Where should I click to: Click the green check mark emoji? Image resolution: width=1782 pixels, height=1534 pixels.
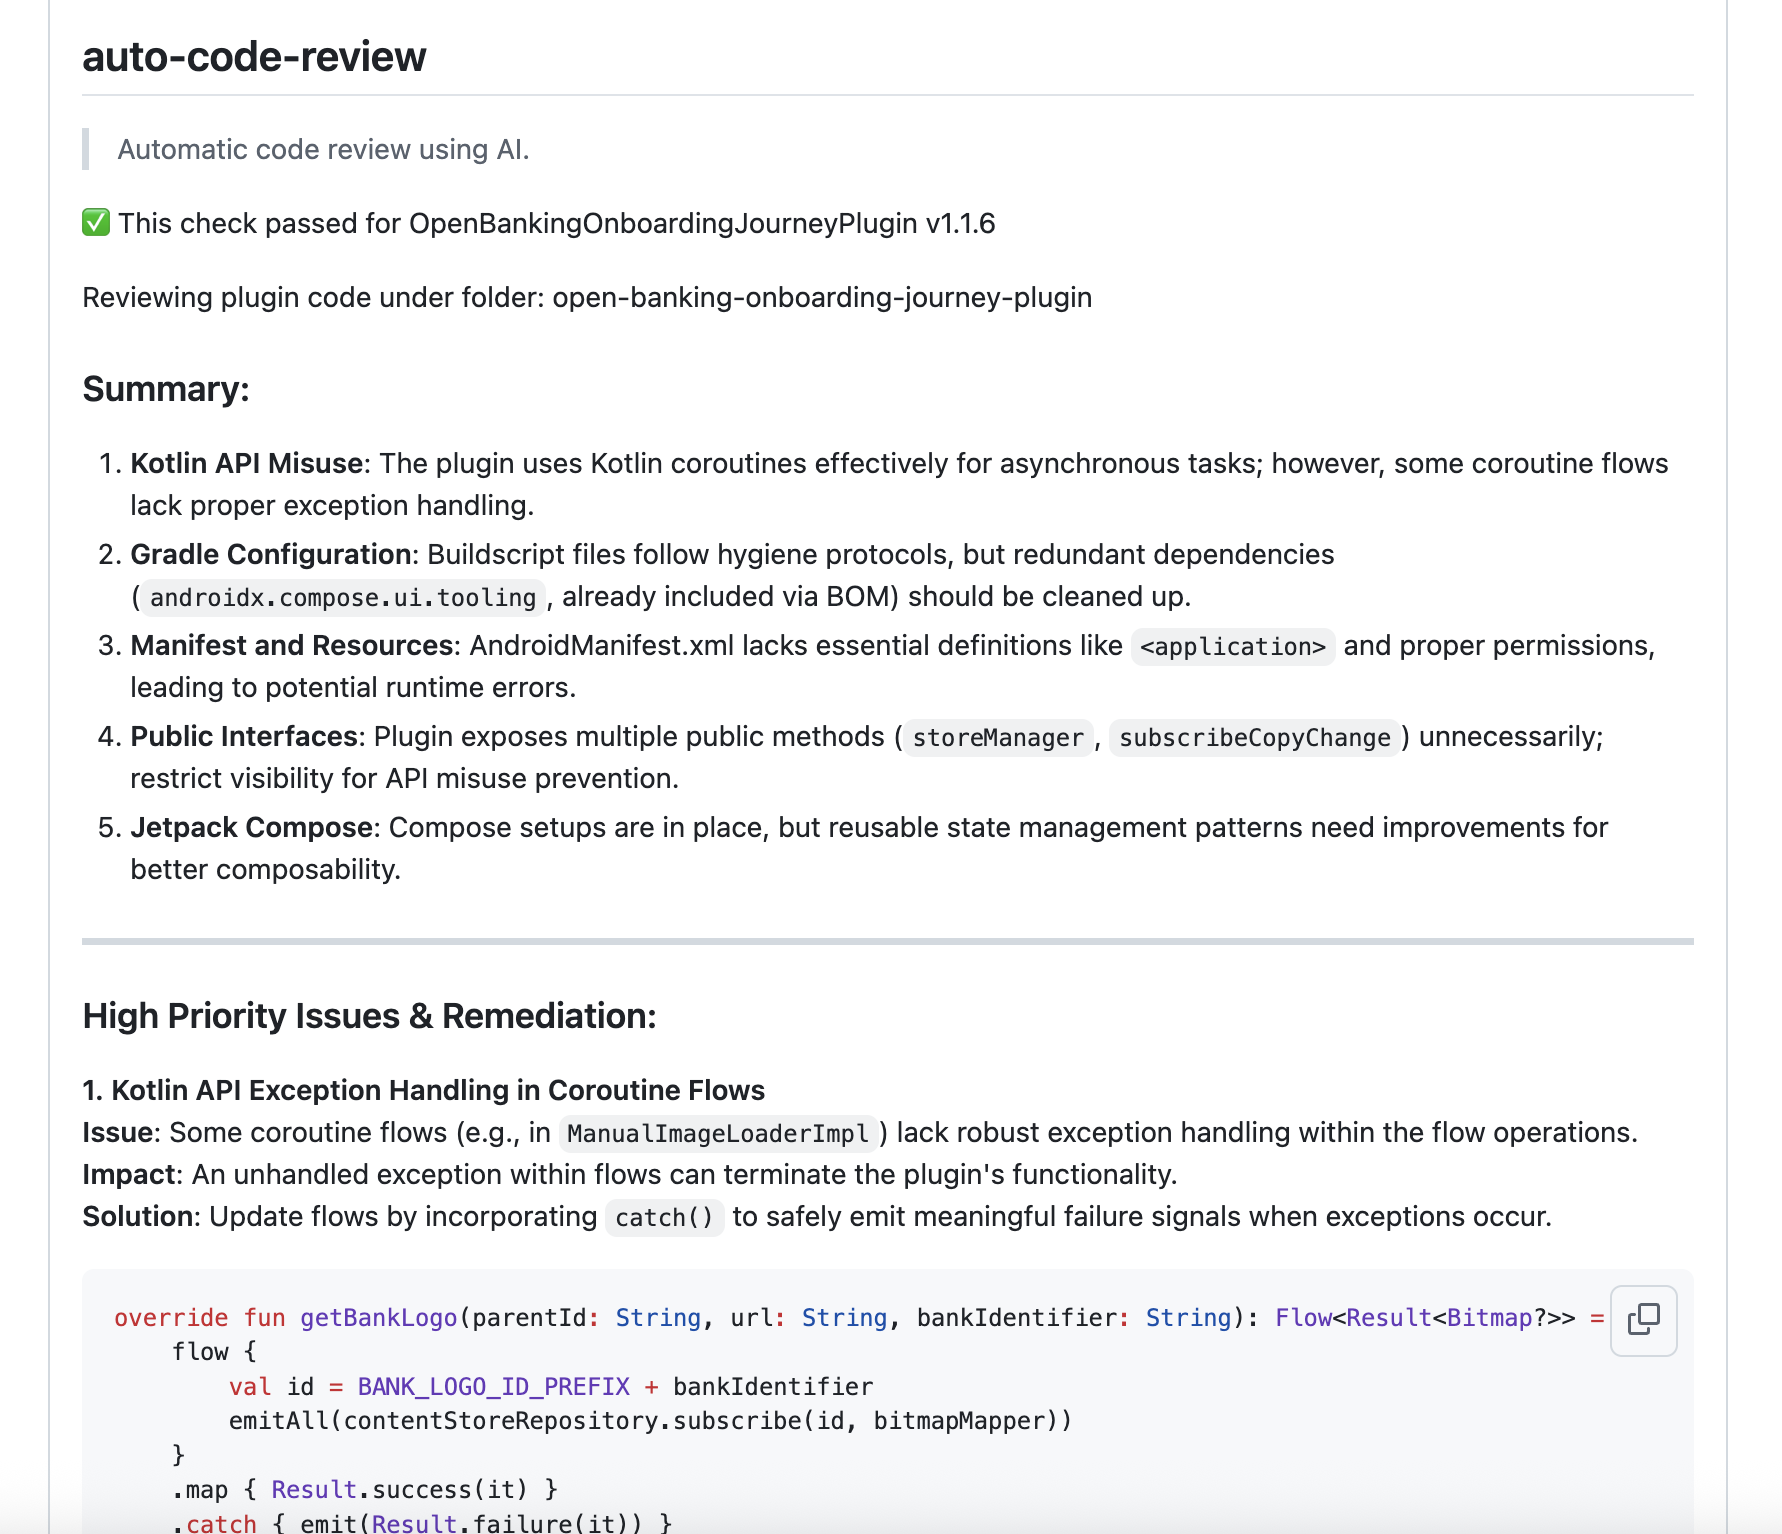94,222
